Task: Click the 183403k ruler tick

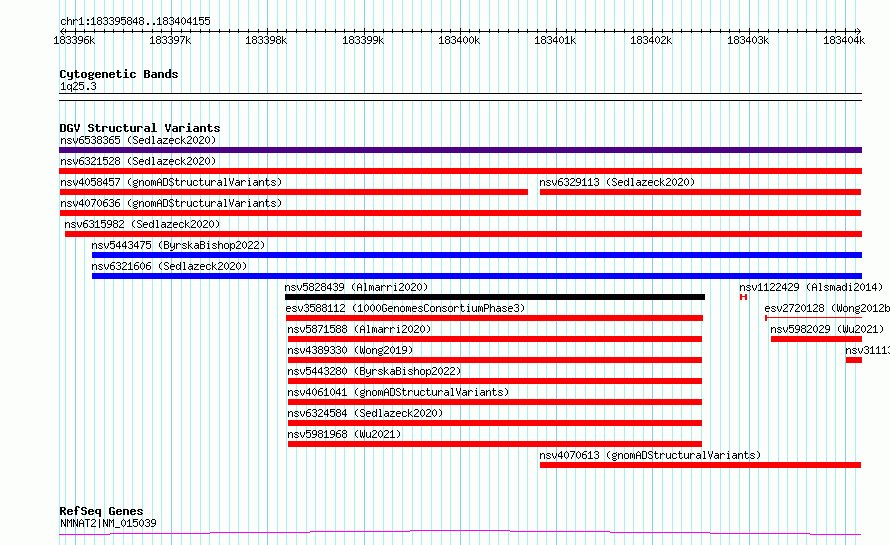Action: click(x=748, y=40)
